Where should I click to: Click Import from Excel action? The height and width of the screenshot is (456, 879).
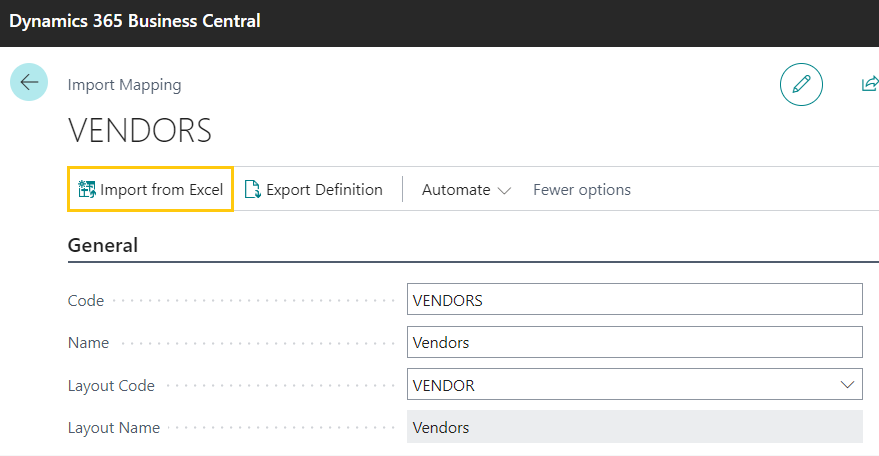click(x=150, y=190)
